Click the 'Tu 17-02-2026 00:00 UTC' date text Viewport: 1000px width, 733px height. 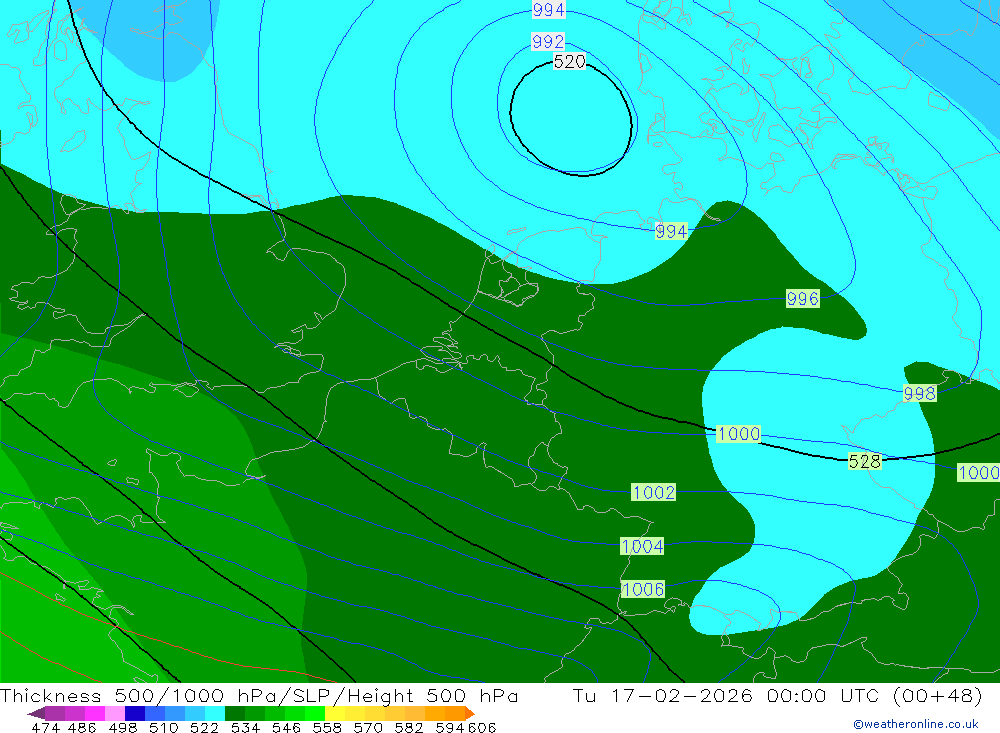click(x=726, y=695)
